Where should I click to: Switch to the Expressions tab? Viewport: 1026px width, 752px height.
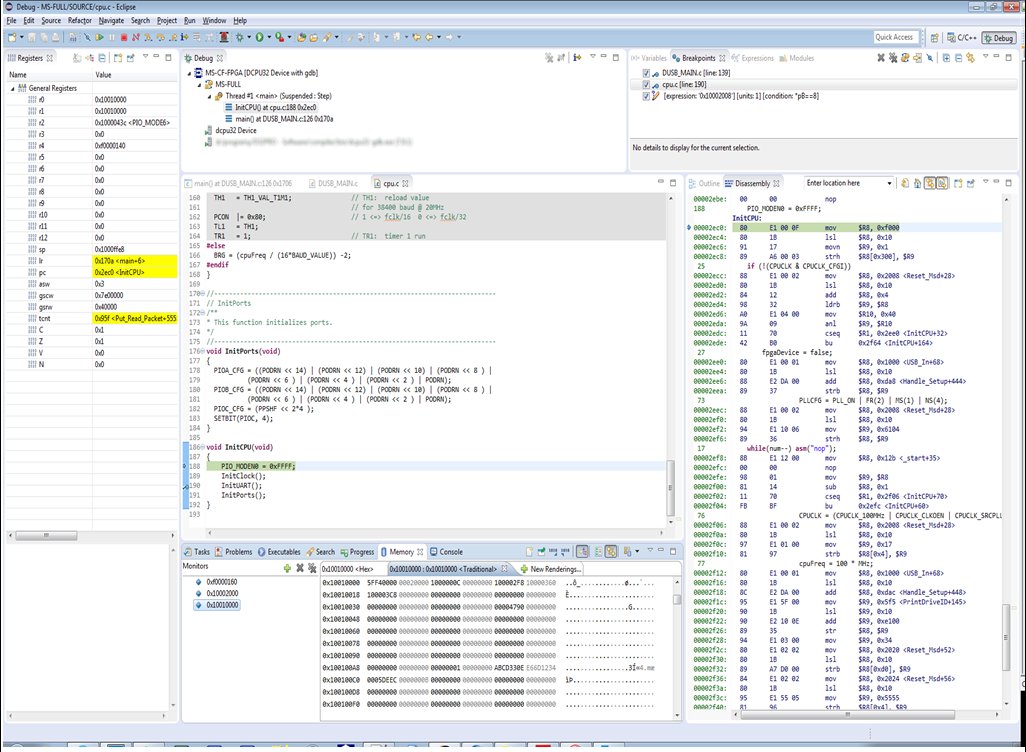[x=752, y=58]
